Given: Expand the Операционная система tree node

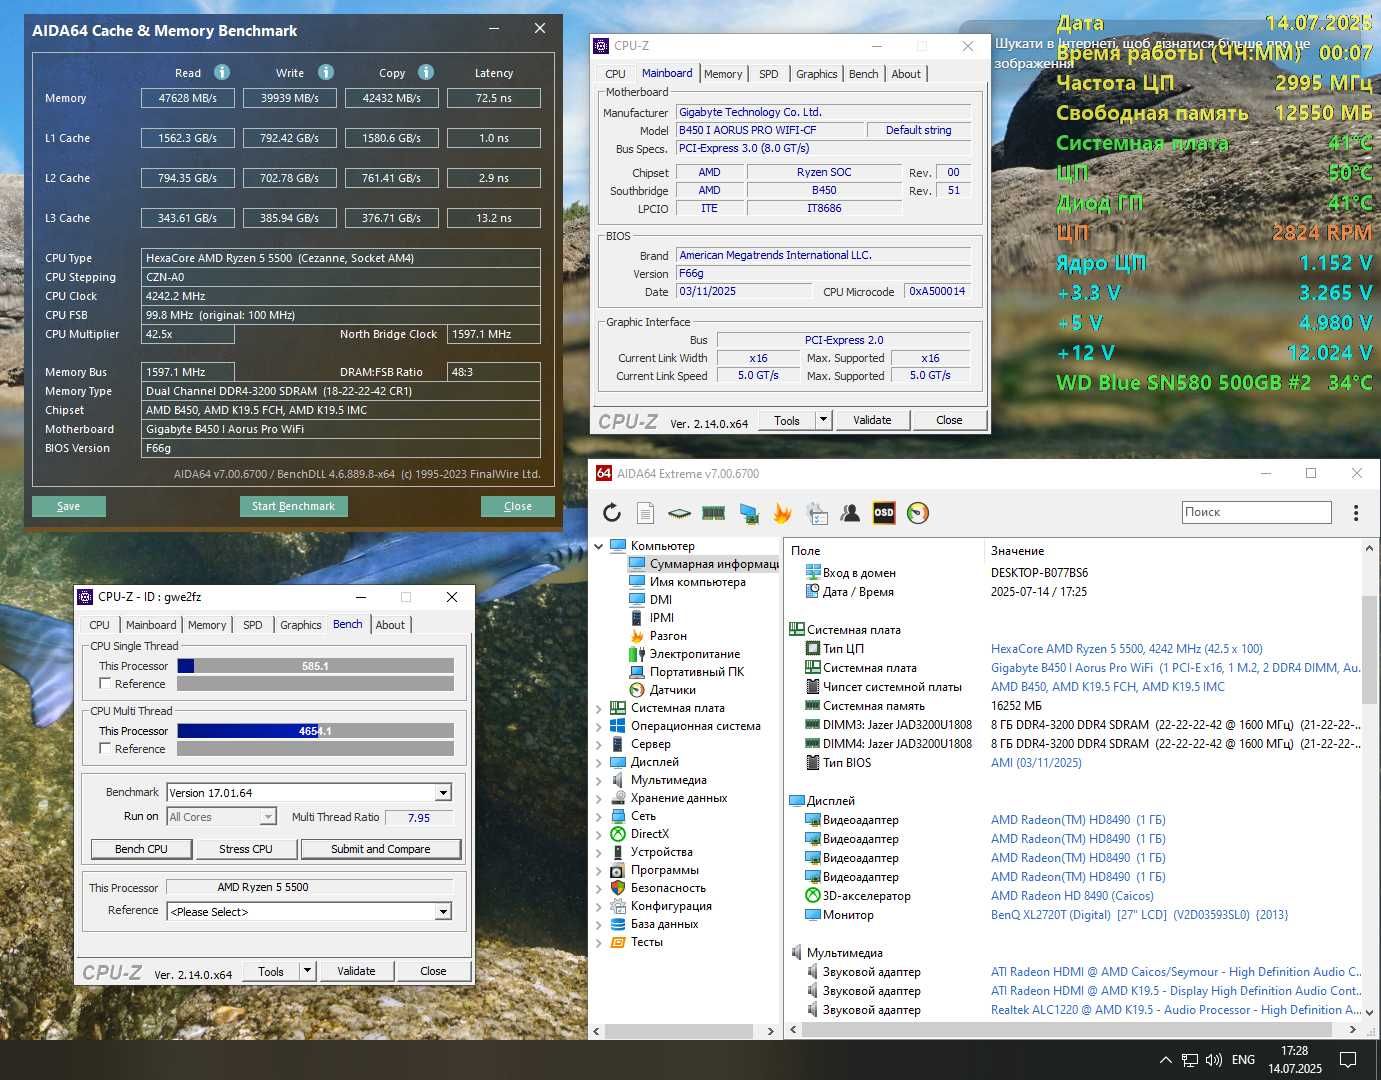Looking at the screenshot, I should 599,726.
